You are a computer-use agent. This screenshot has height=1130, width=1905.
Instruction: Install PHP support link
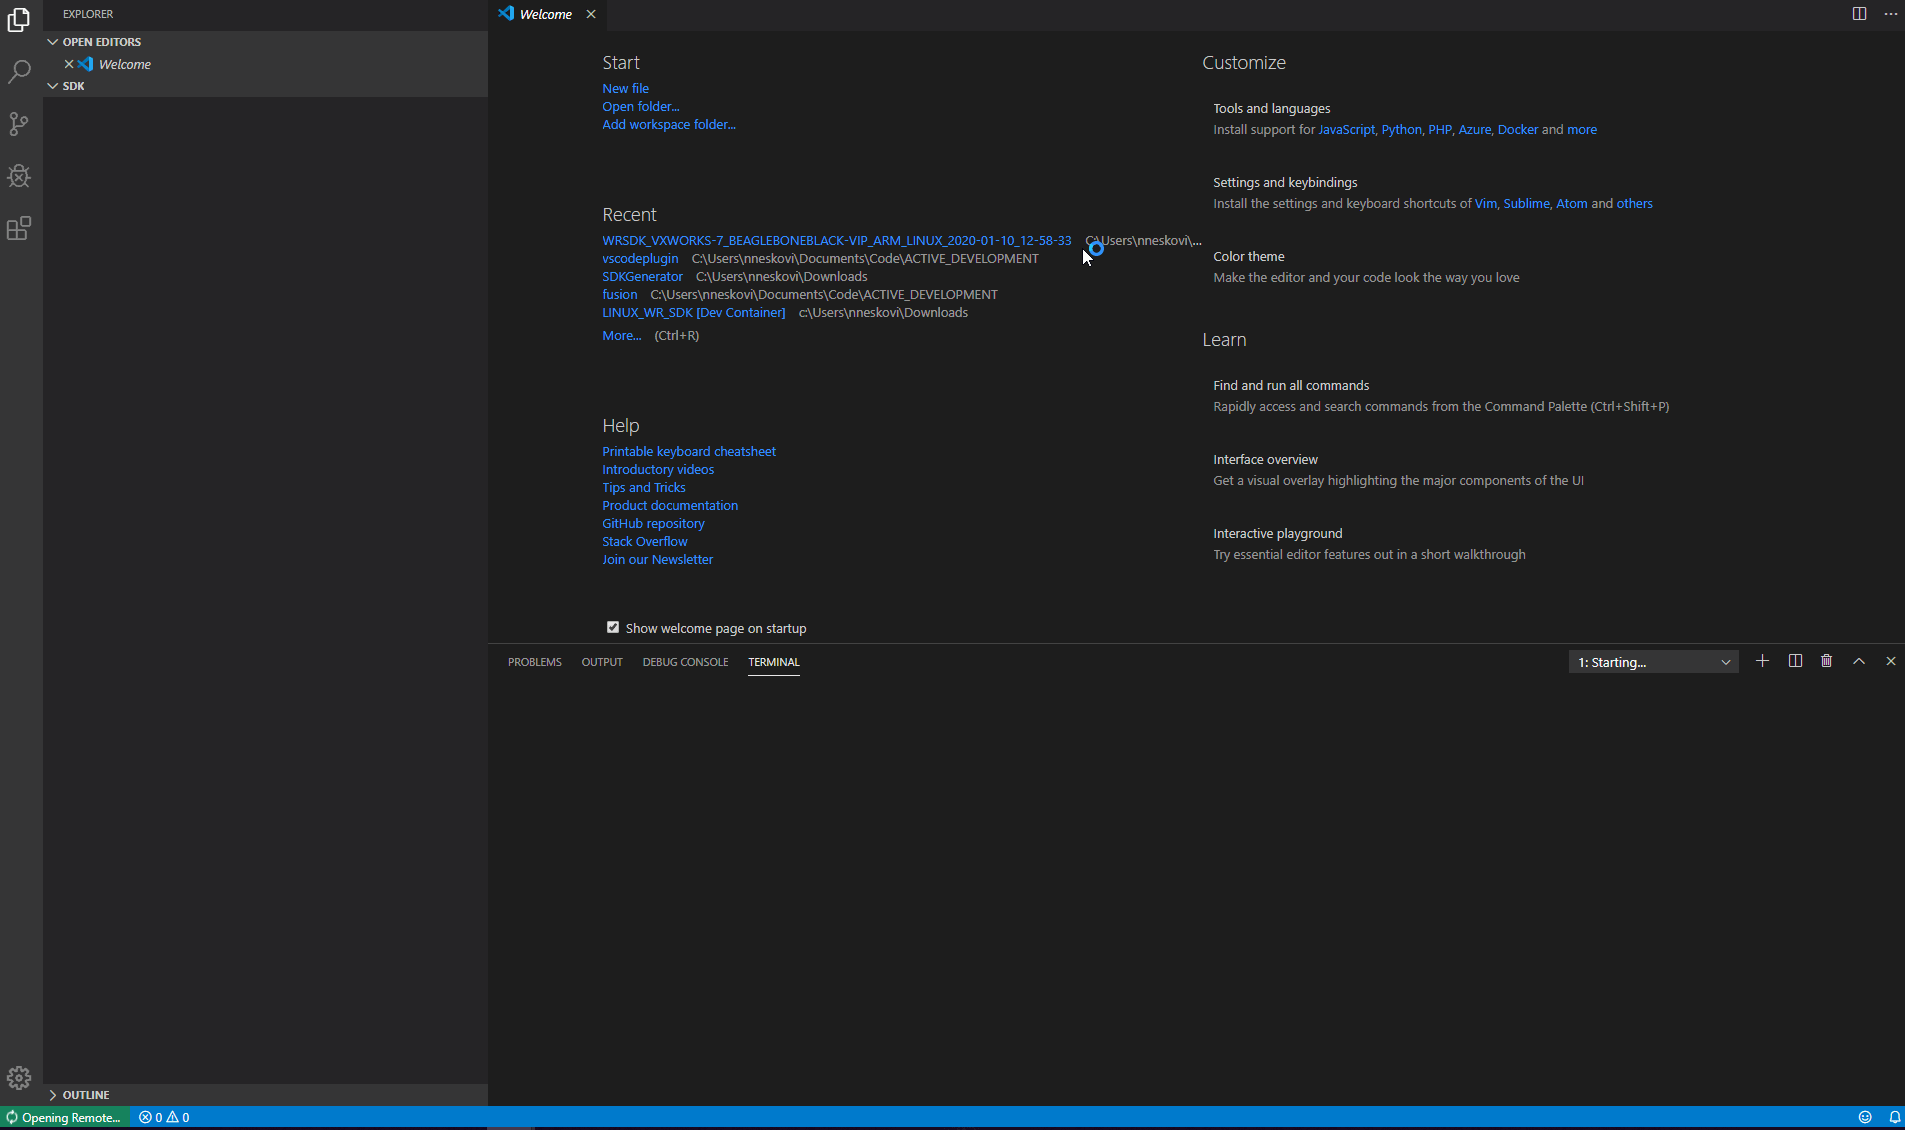coord(1439,129)
